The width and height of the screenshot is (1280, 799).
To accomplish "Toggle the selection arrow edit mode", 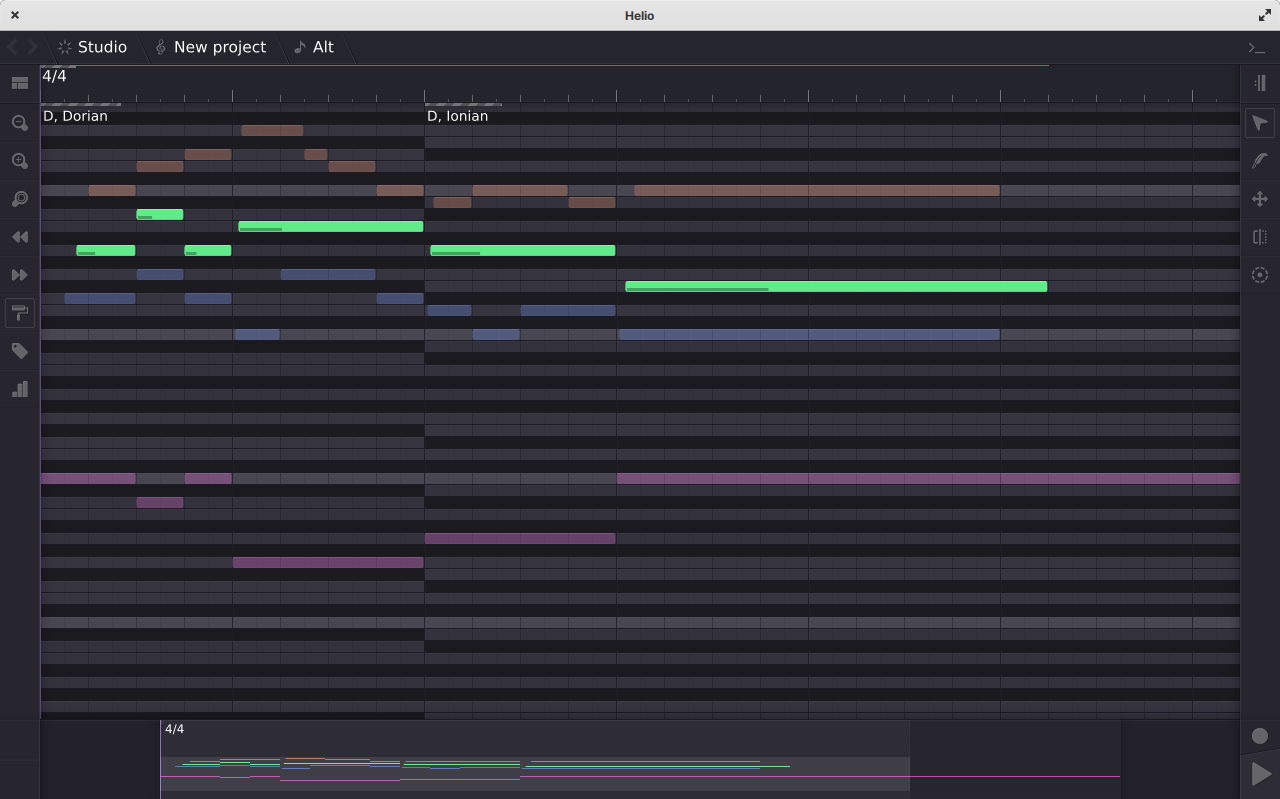I will (1260, 122).
